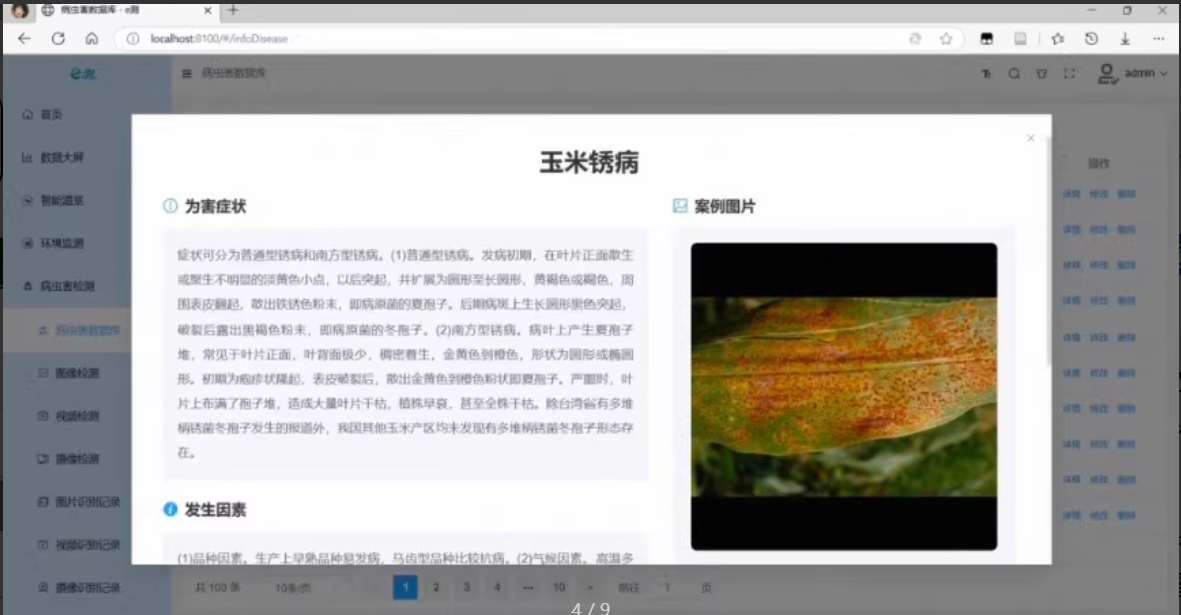The width and height of the screenshot is (1181, 615).
Task: Open the admin user dropdown
Action: click(x=1146, y=73)
